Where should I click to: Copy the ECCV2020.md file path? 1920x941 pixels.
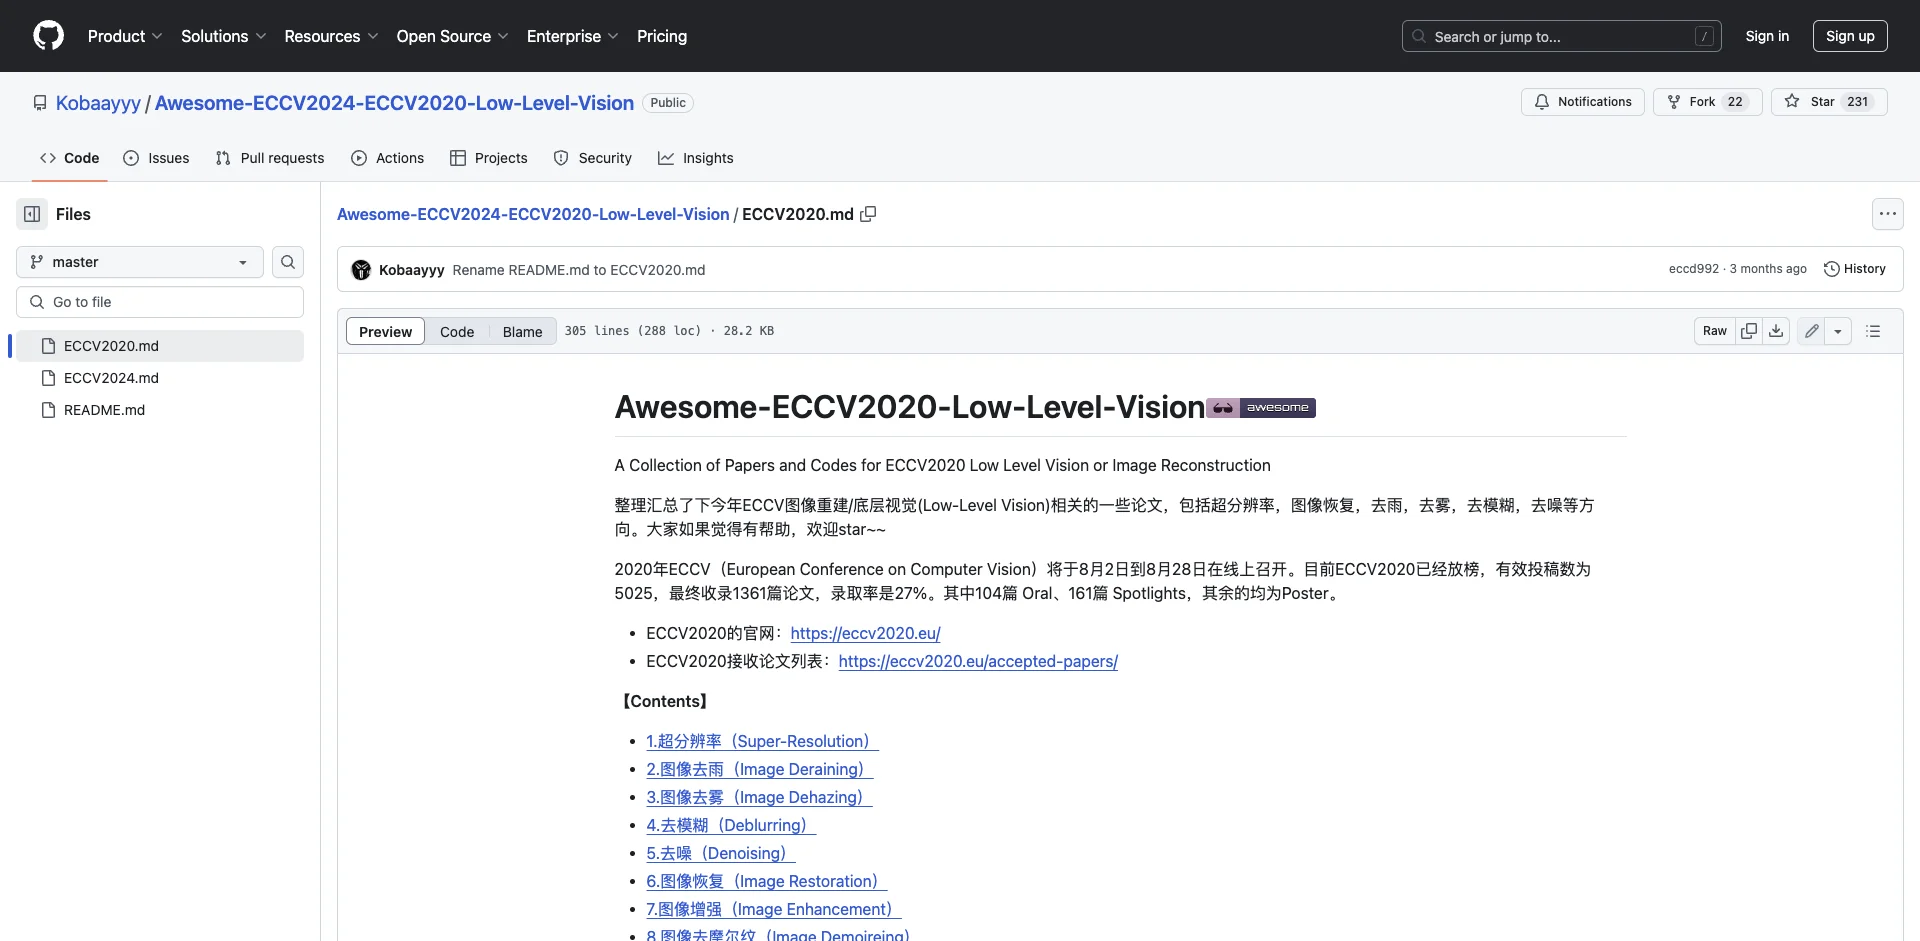point(868,214)
